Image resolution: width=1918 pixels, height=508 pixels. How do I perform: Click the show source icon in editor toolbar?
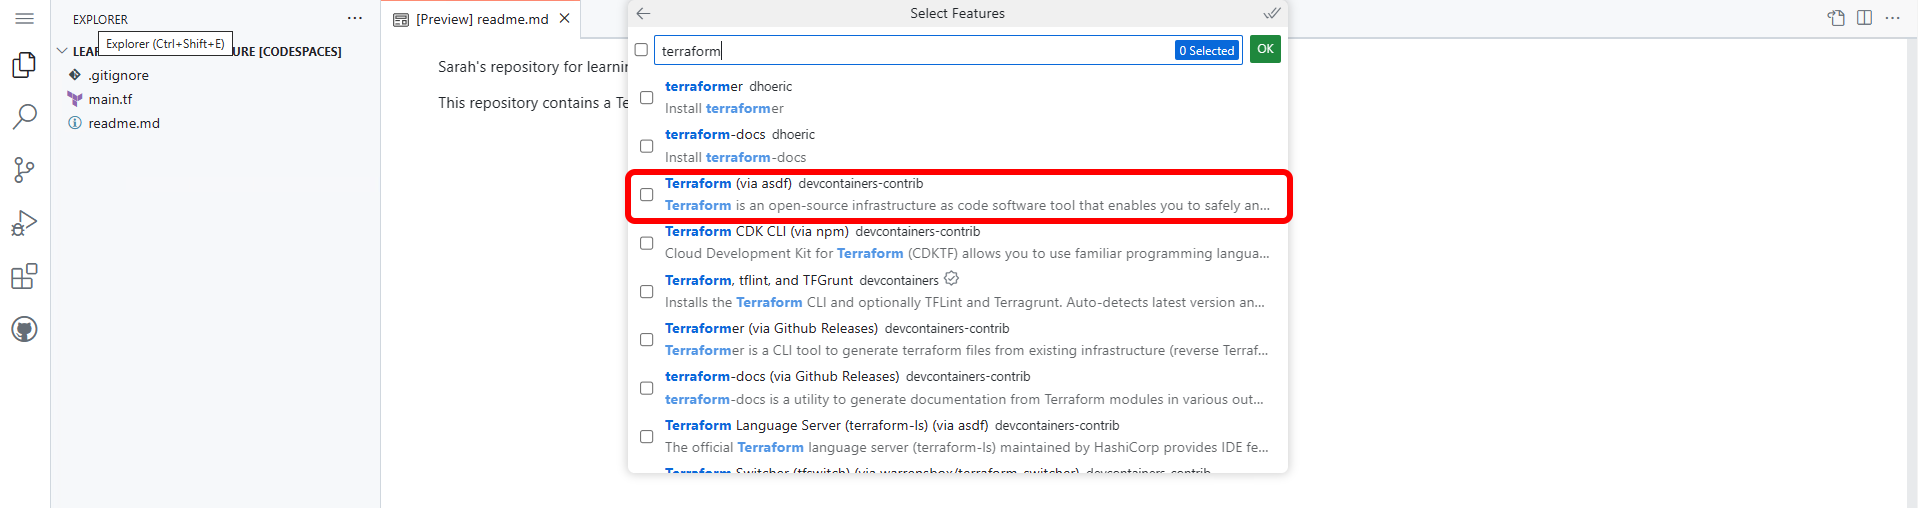tap(1836, 18)
